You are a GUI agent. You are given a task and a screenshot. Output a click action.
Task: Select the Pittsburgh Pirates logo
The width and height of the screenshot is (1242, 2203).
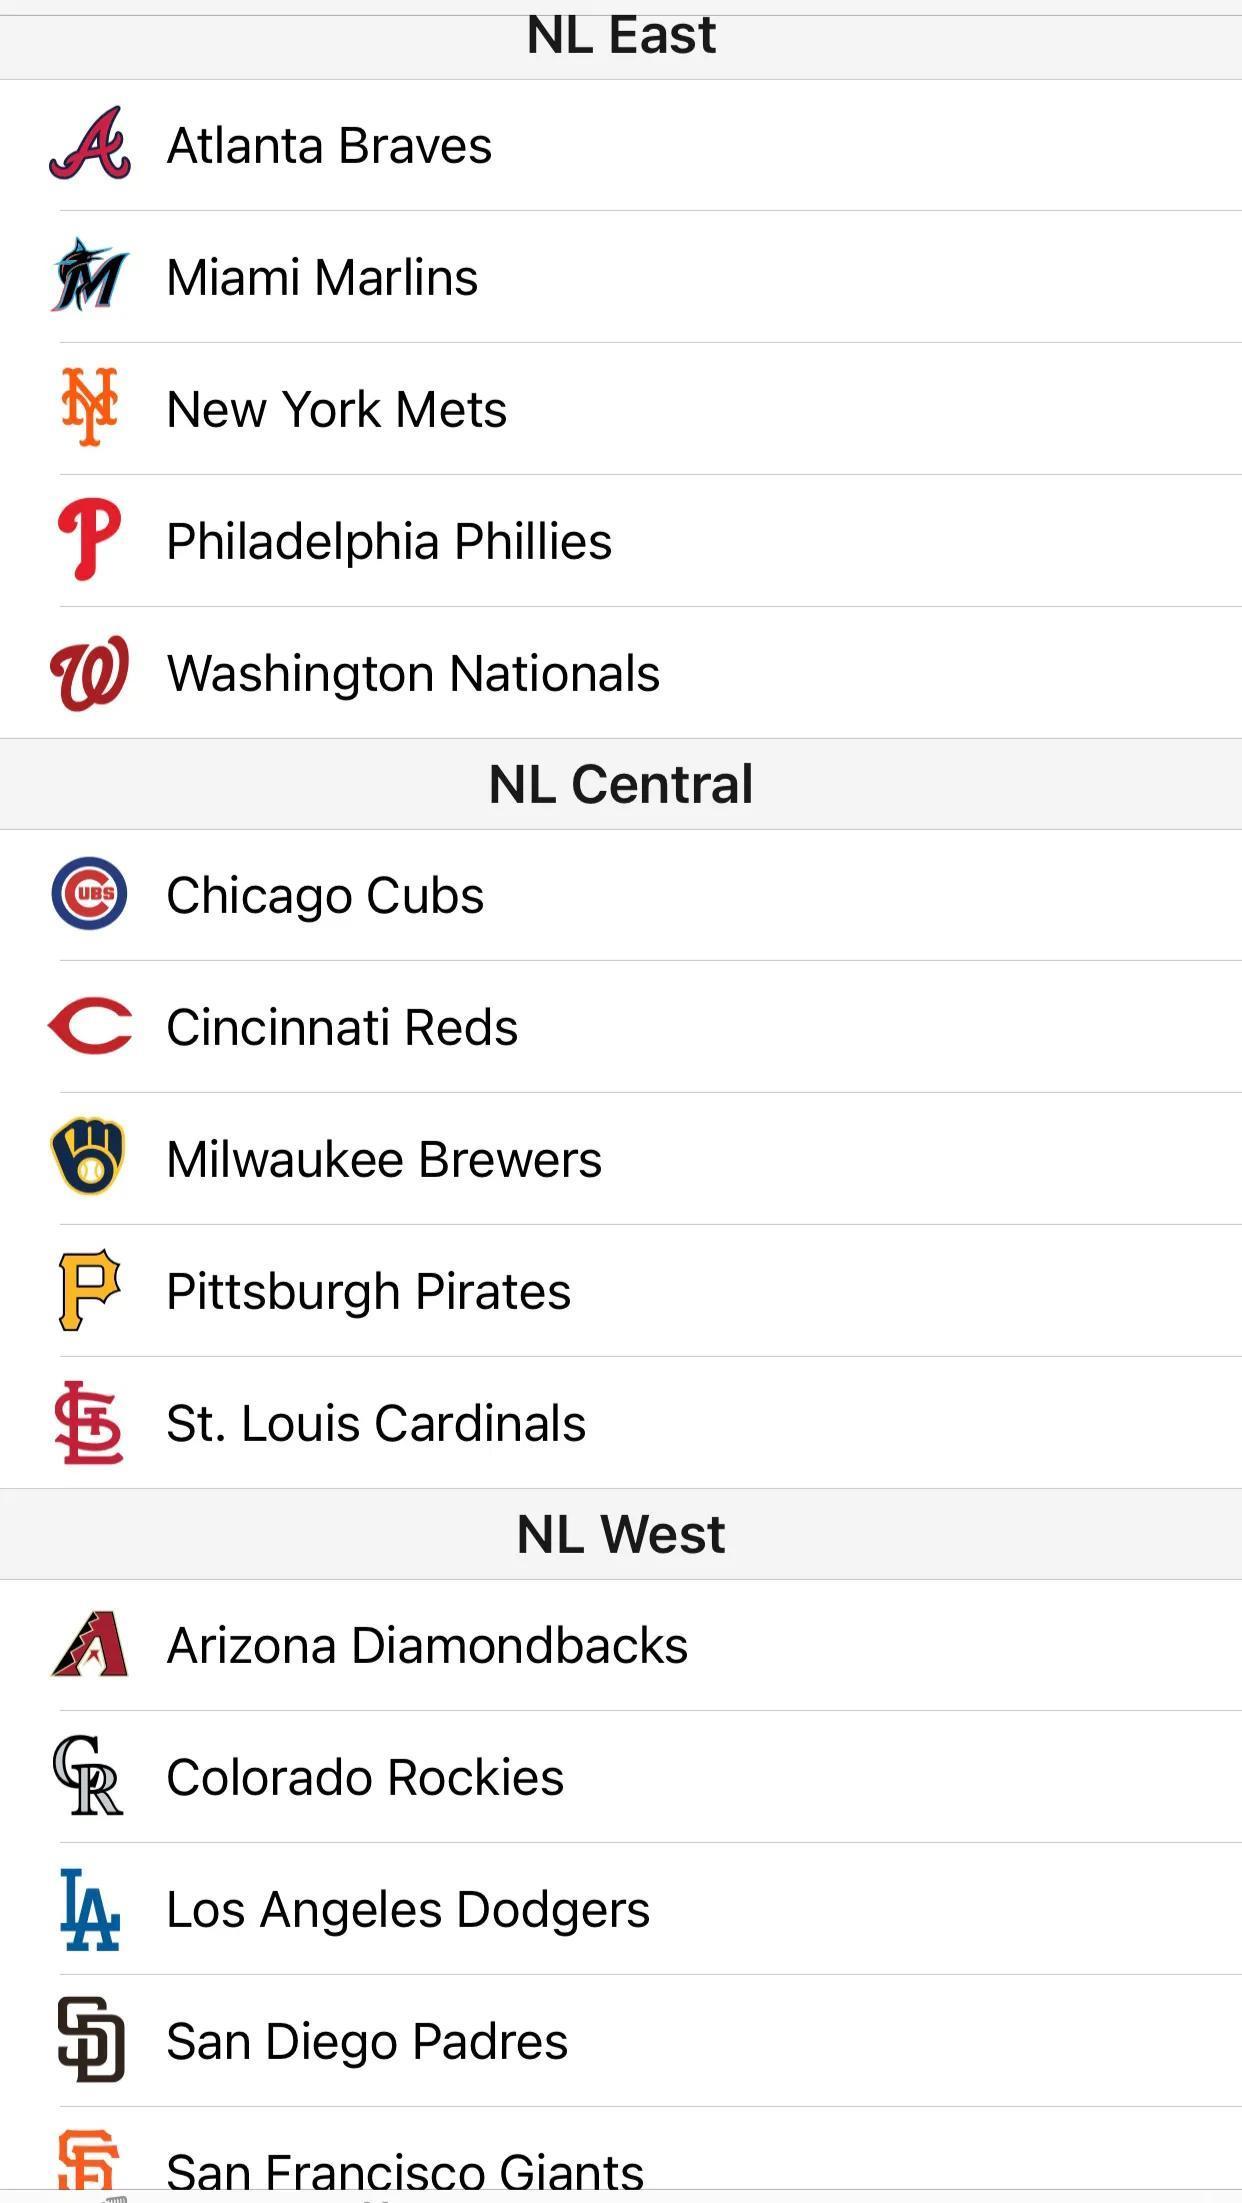click(x=90, y=1290)
